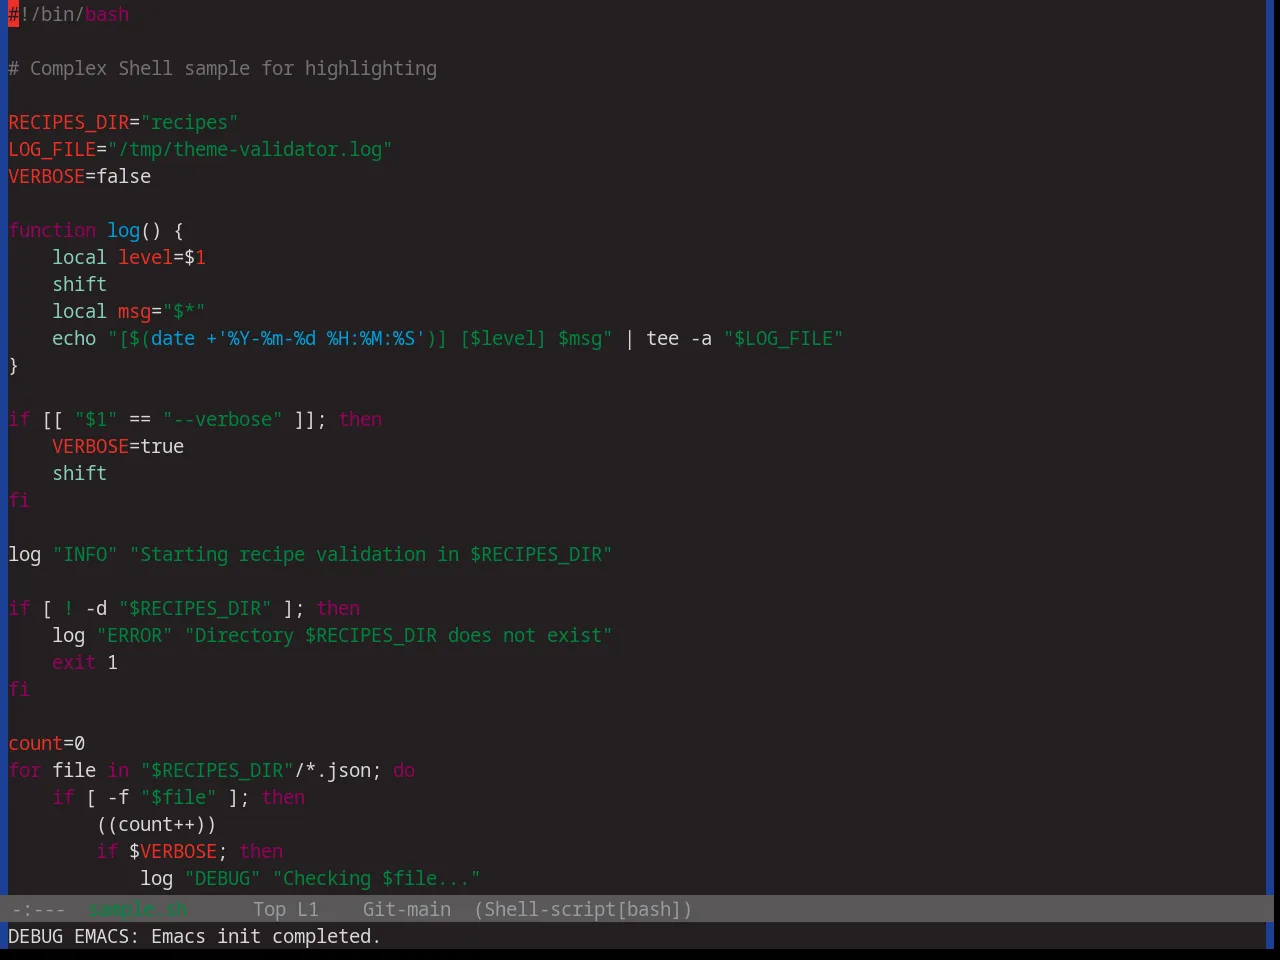Click the "Checking $file..." string

(x=377, y=878)
